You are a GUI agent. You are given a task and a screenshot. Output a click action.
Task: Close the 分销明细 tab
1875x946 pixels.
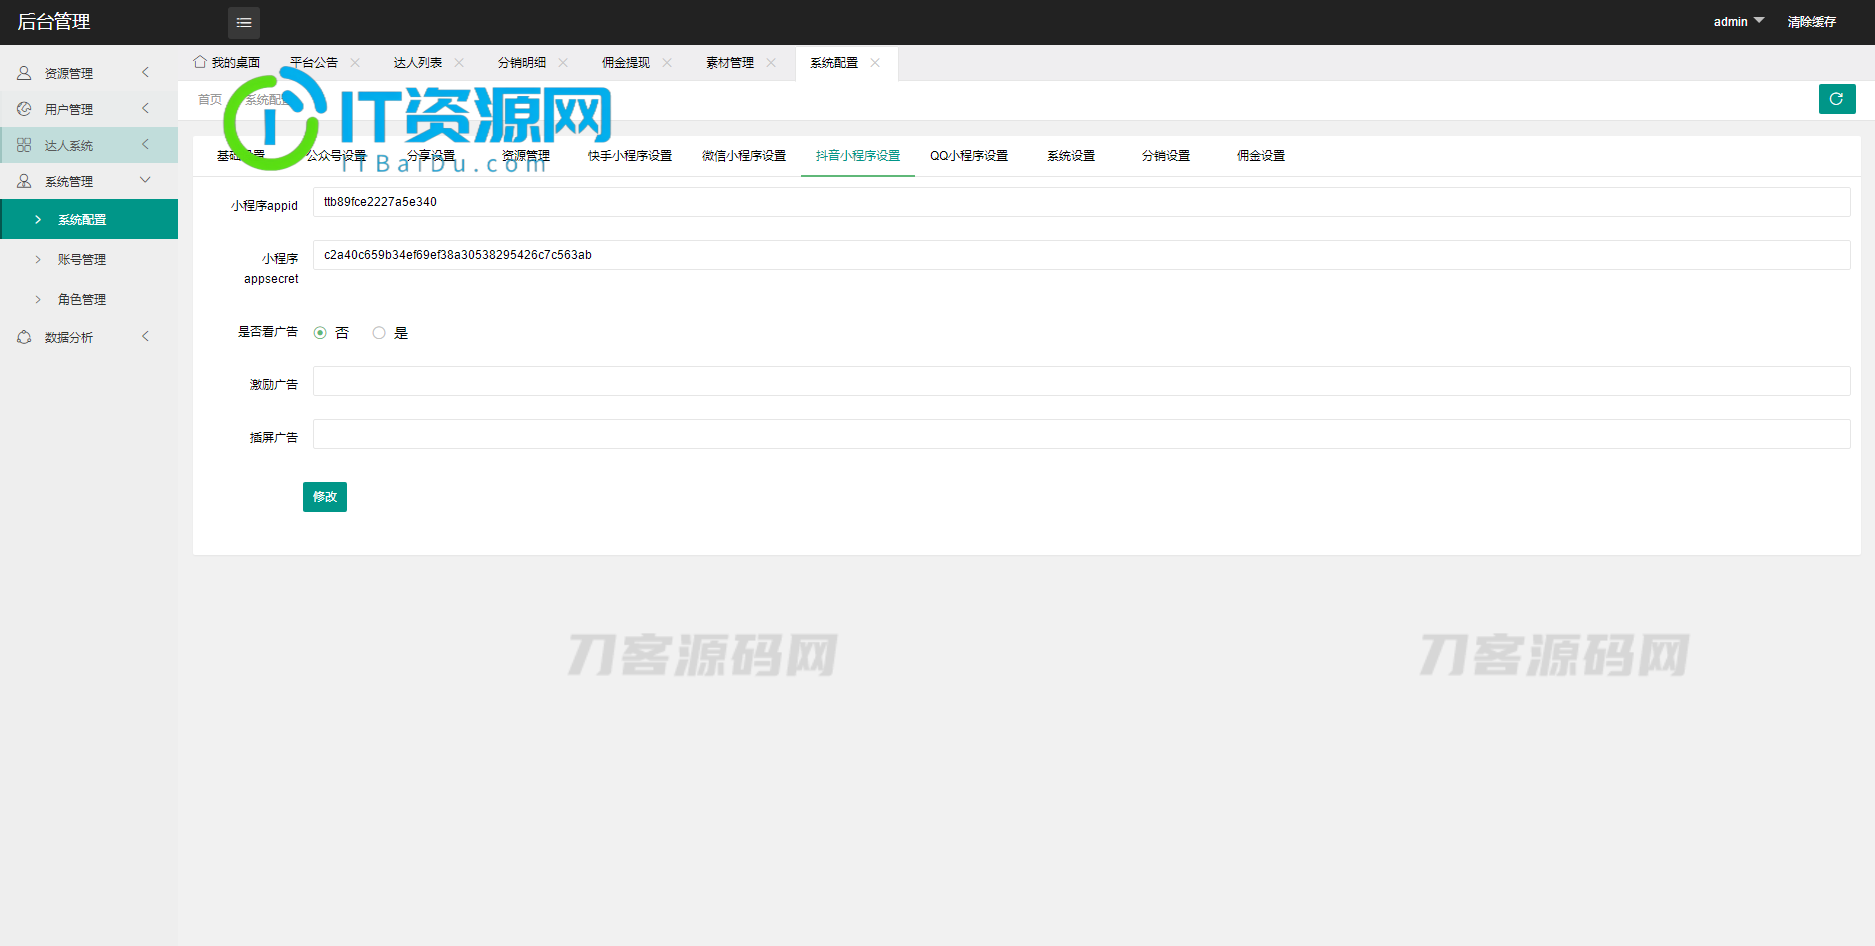coord(563,62)
